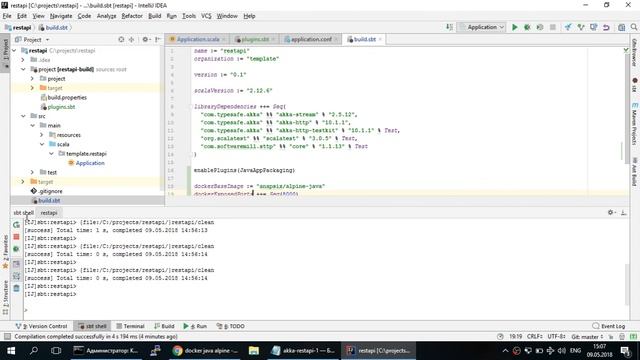This screenshot has height=360, width=640.
Task: Click Collapse All icon in Project panel
Action: coord(131,40)
